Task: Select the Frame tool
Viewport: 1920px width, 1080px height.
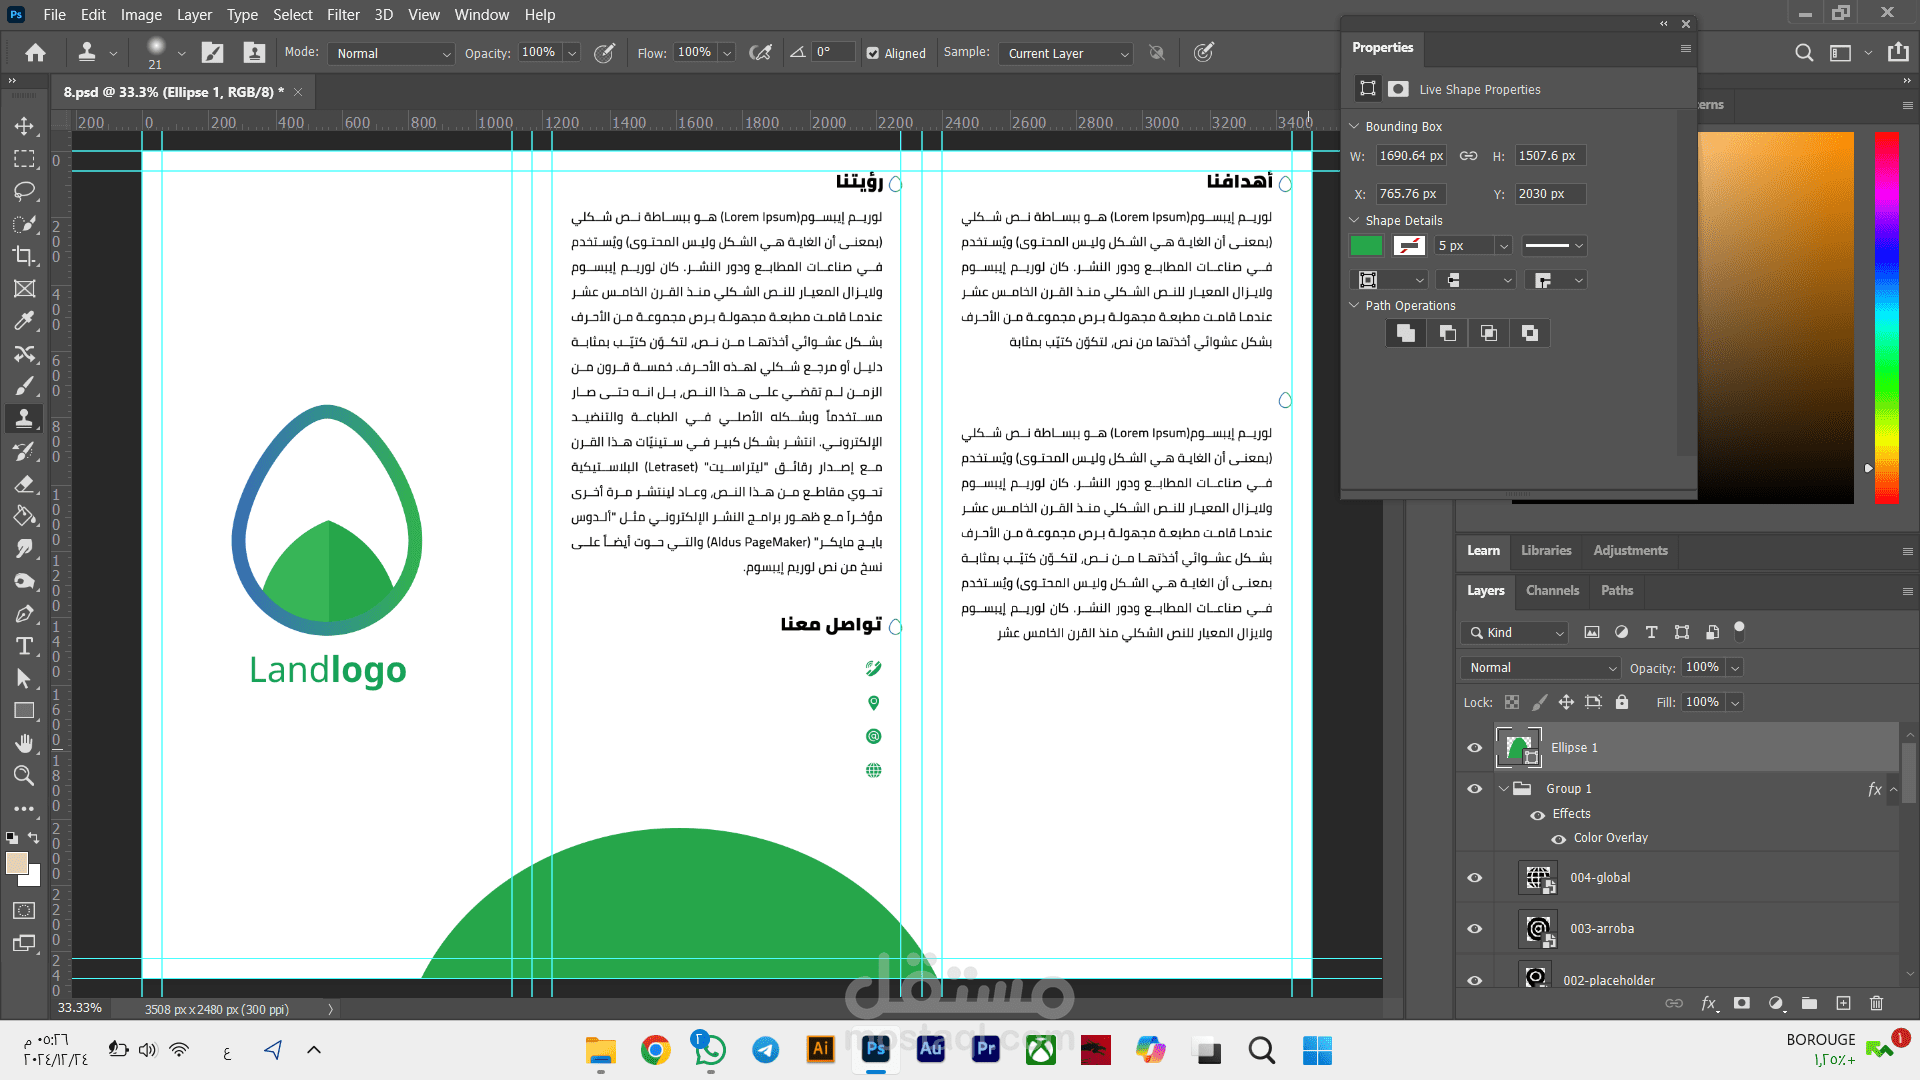Action: [x=25, y=289]
